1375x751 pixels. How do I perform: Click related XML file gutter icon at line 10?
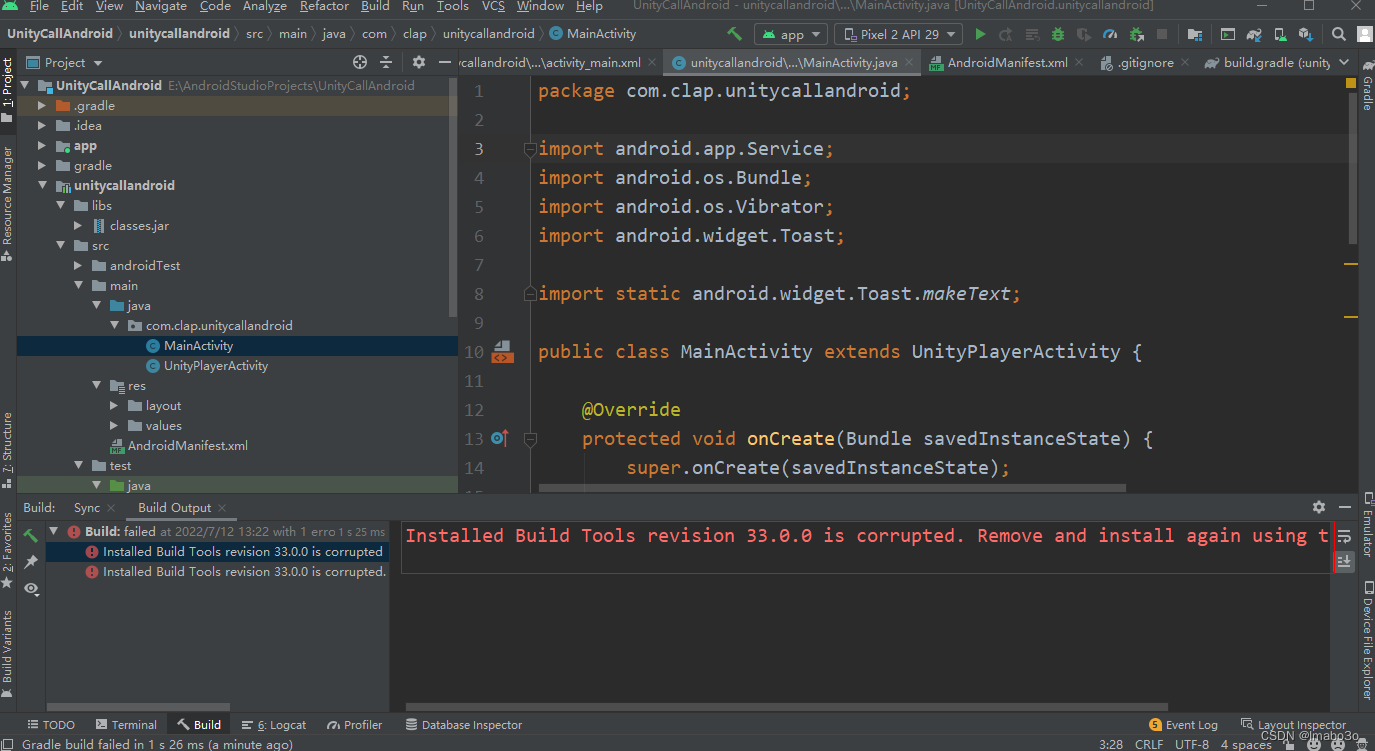(x=502, y=352)
